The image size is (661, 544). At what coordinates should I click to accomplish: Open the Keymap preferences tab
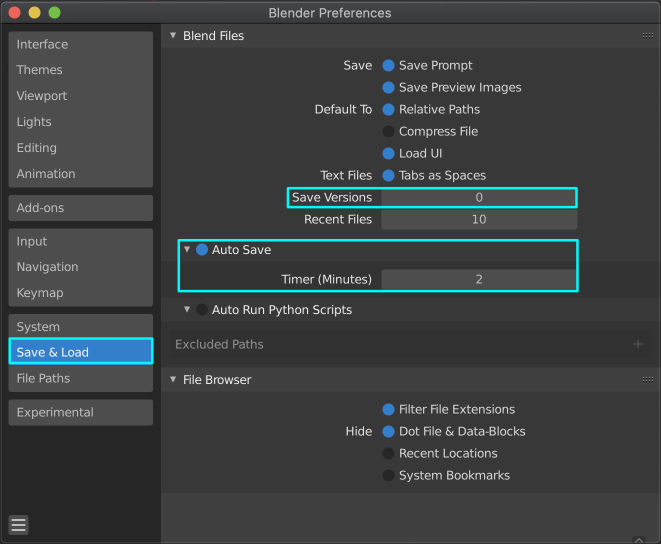(x=81, y=293)
